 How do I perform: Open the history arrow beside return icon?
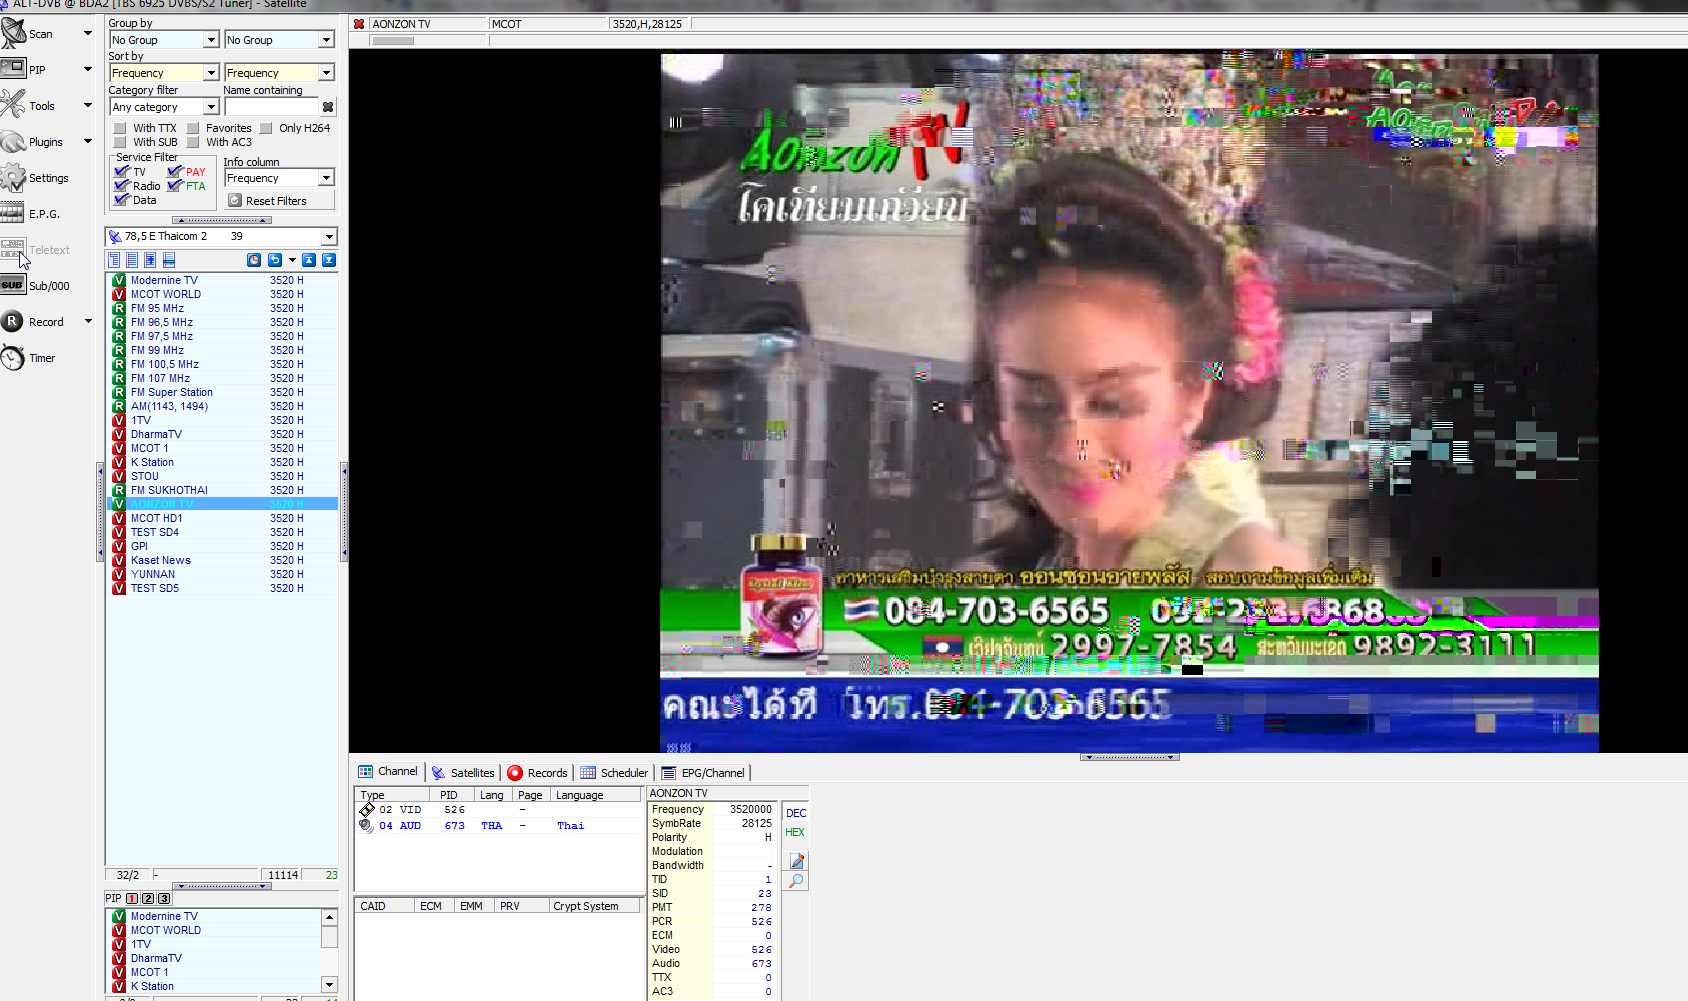pyautogui.click(x=292, y=260)
